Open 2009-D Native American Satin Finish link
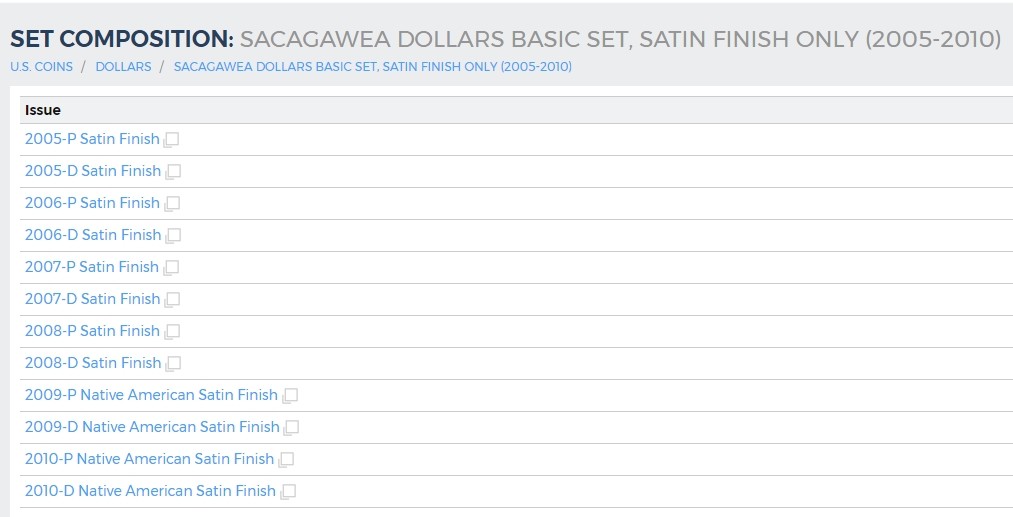 (x=152, y=427)
